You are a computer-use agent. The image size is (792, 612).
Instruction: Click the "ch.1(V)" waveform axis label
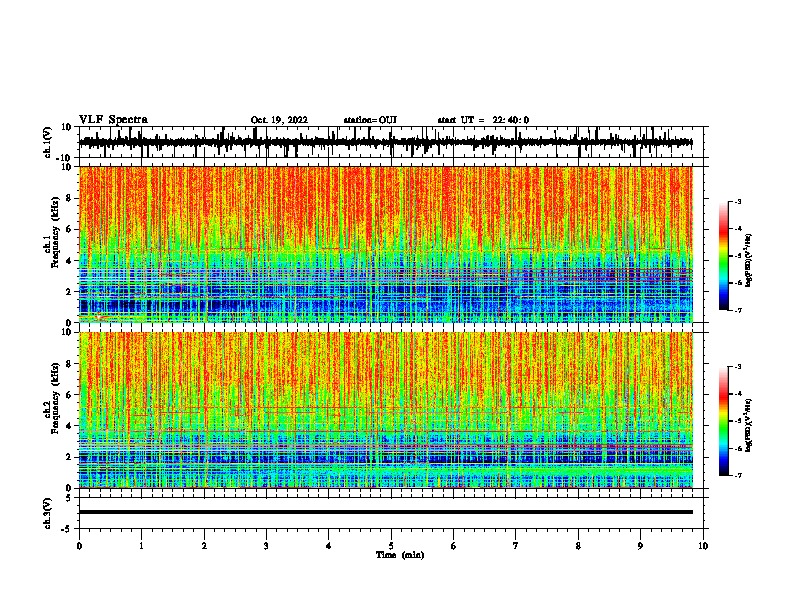tap(48, 142)
